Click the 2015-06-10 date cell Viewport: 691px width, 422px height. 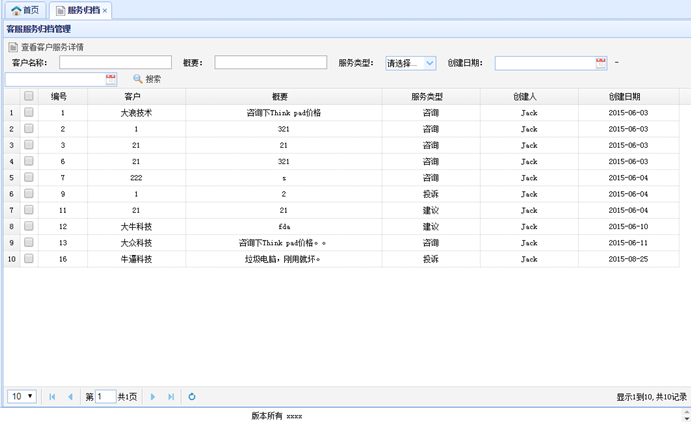click(628, 226)
